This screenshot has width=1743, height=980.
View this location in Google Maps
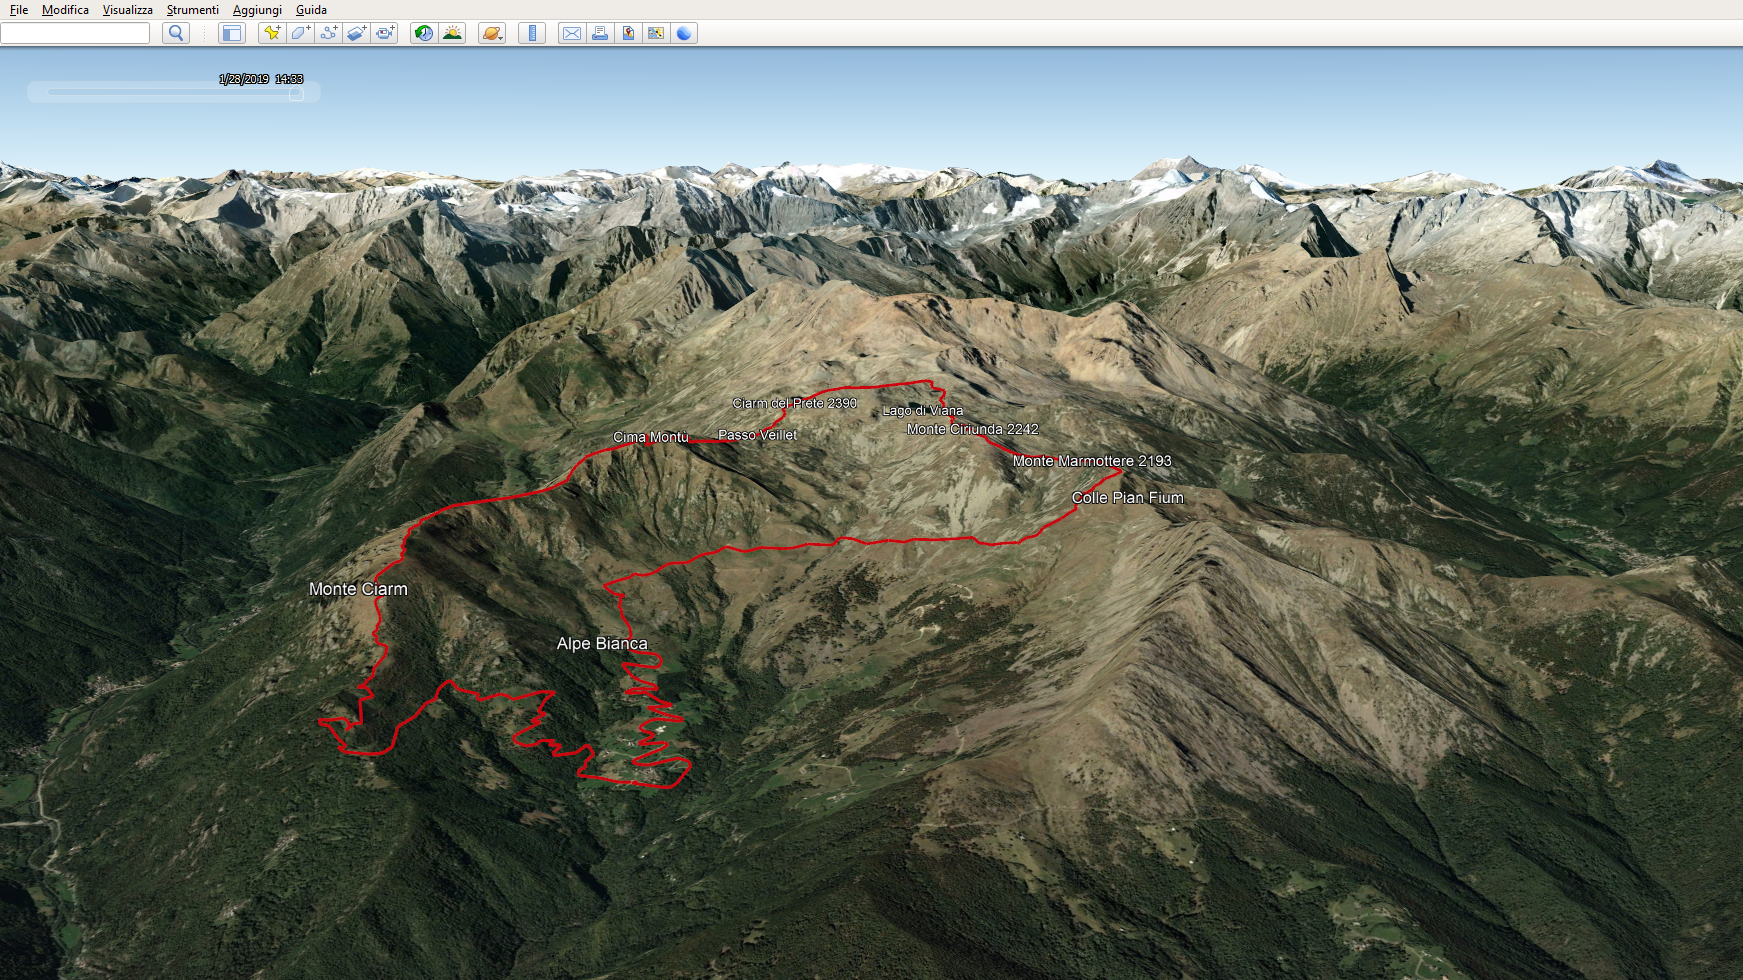tap(656, 33)
